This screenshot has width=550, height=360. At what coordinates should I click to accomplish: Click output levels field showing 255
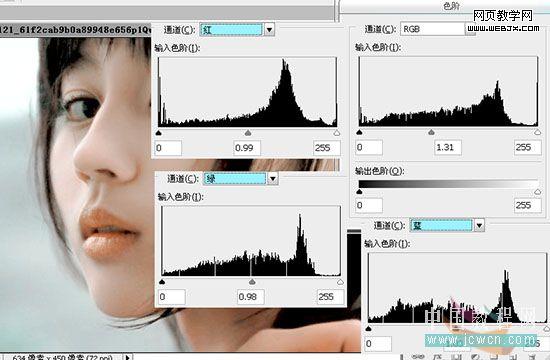528,205
